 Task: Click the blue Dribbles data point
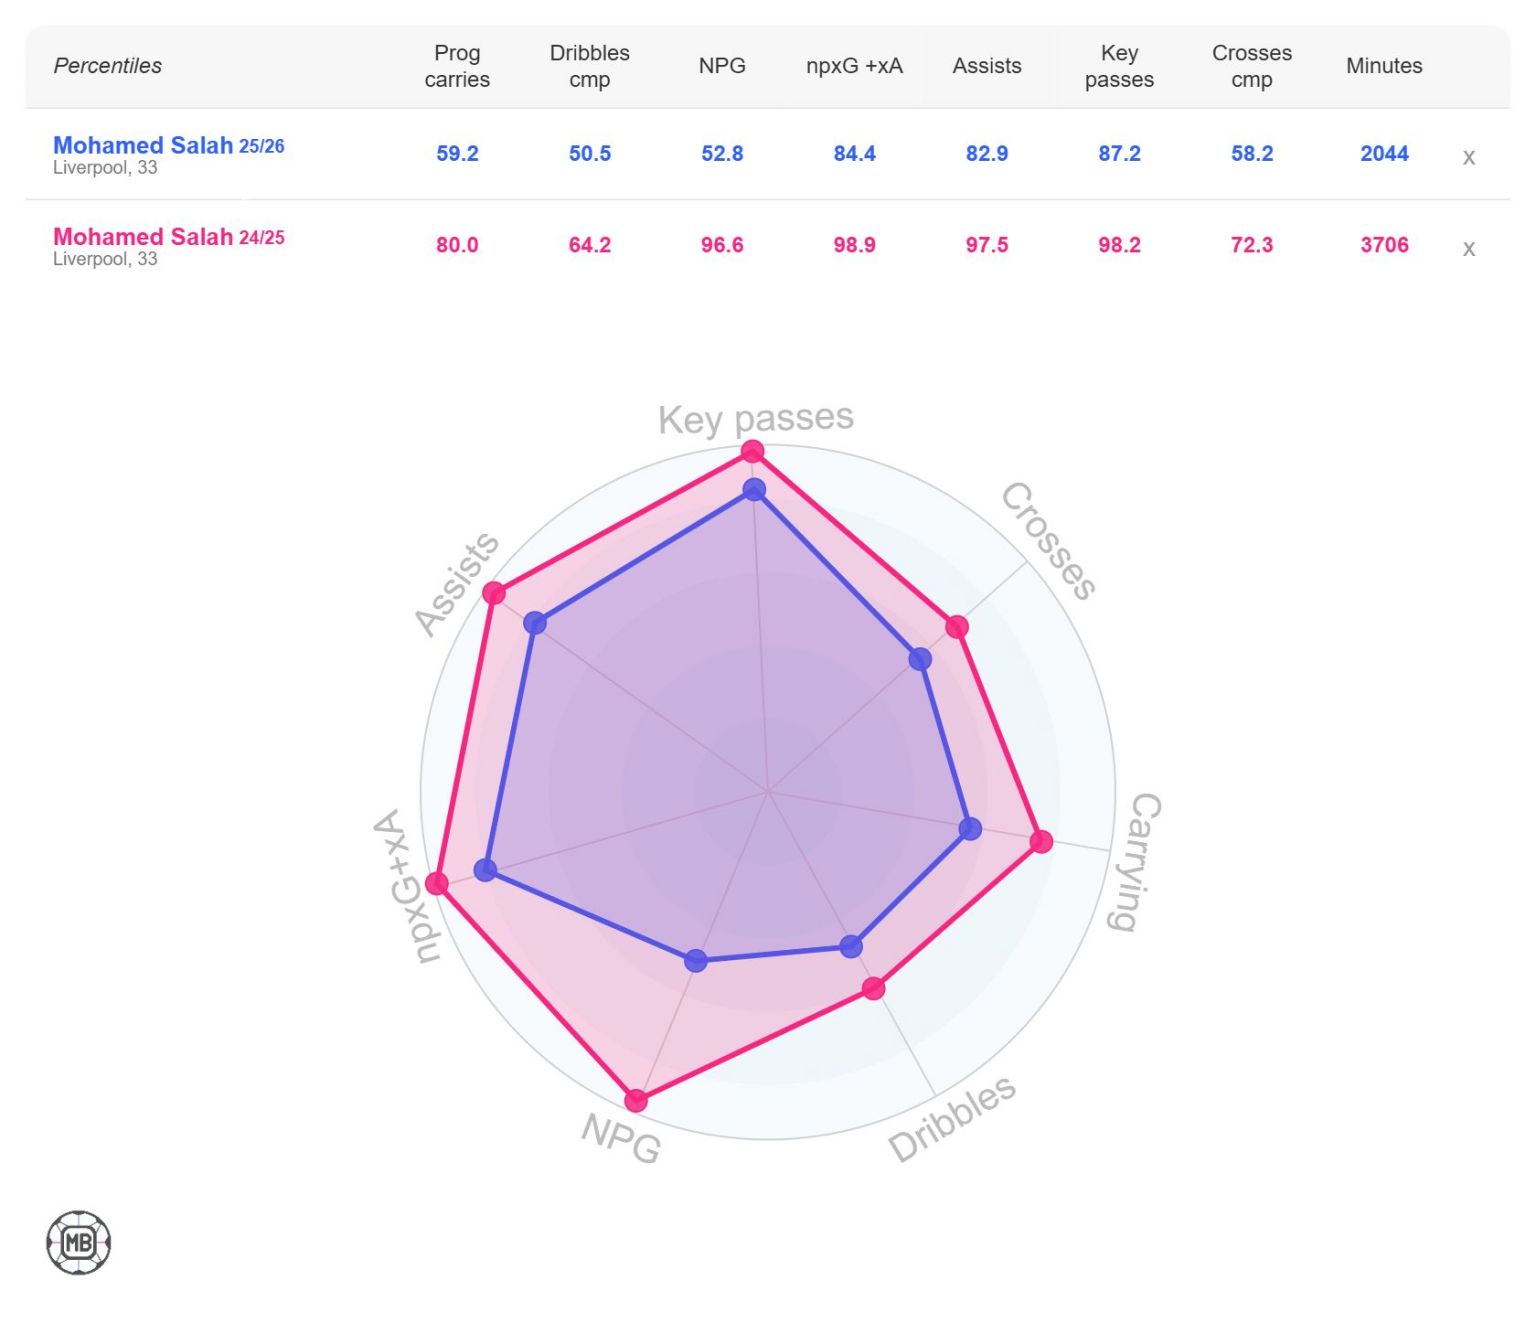(851, 946)
